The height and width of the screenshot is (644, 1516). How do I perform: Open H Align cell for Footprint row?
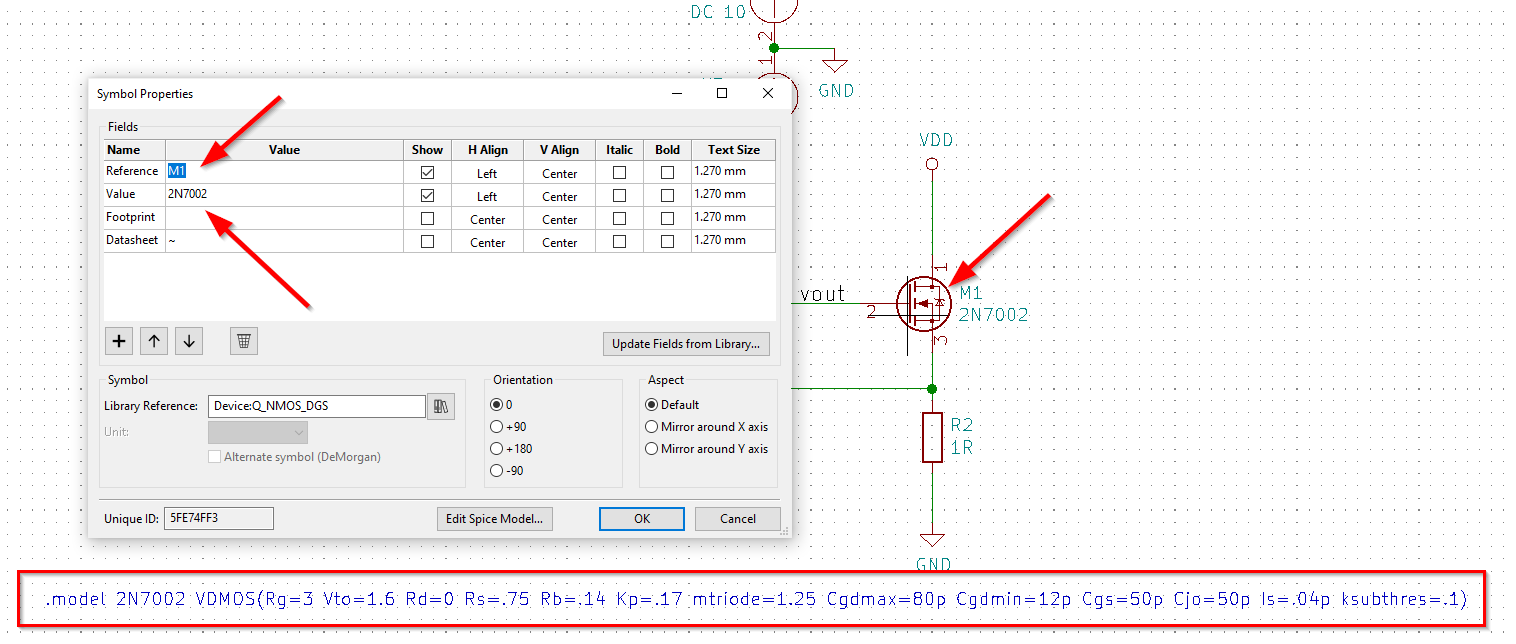pos(487,219)
